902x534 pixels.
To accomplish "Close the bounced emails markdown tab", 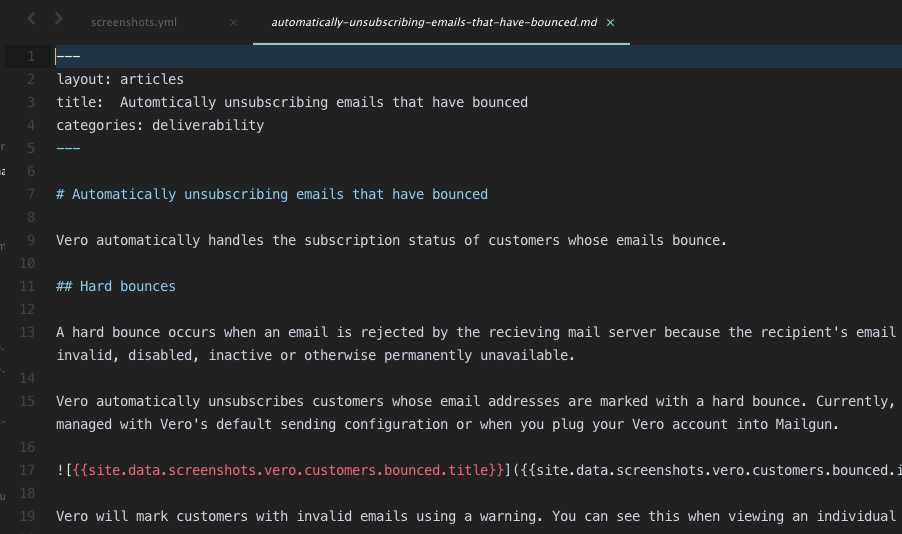I will [x=611, y=22].
